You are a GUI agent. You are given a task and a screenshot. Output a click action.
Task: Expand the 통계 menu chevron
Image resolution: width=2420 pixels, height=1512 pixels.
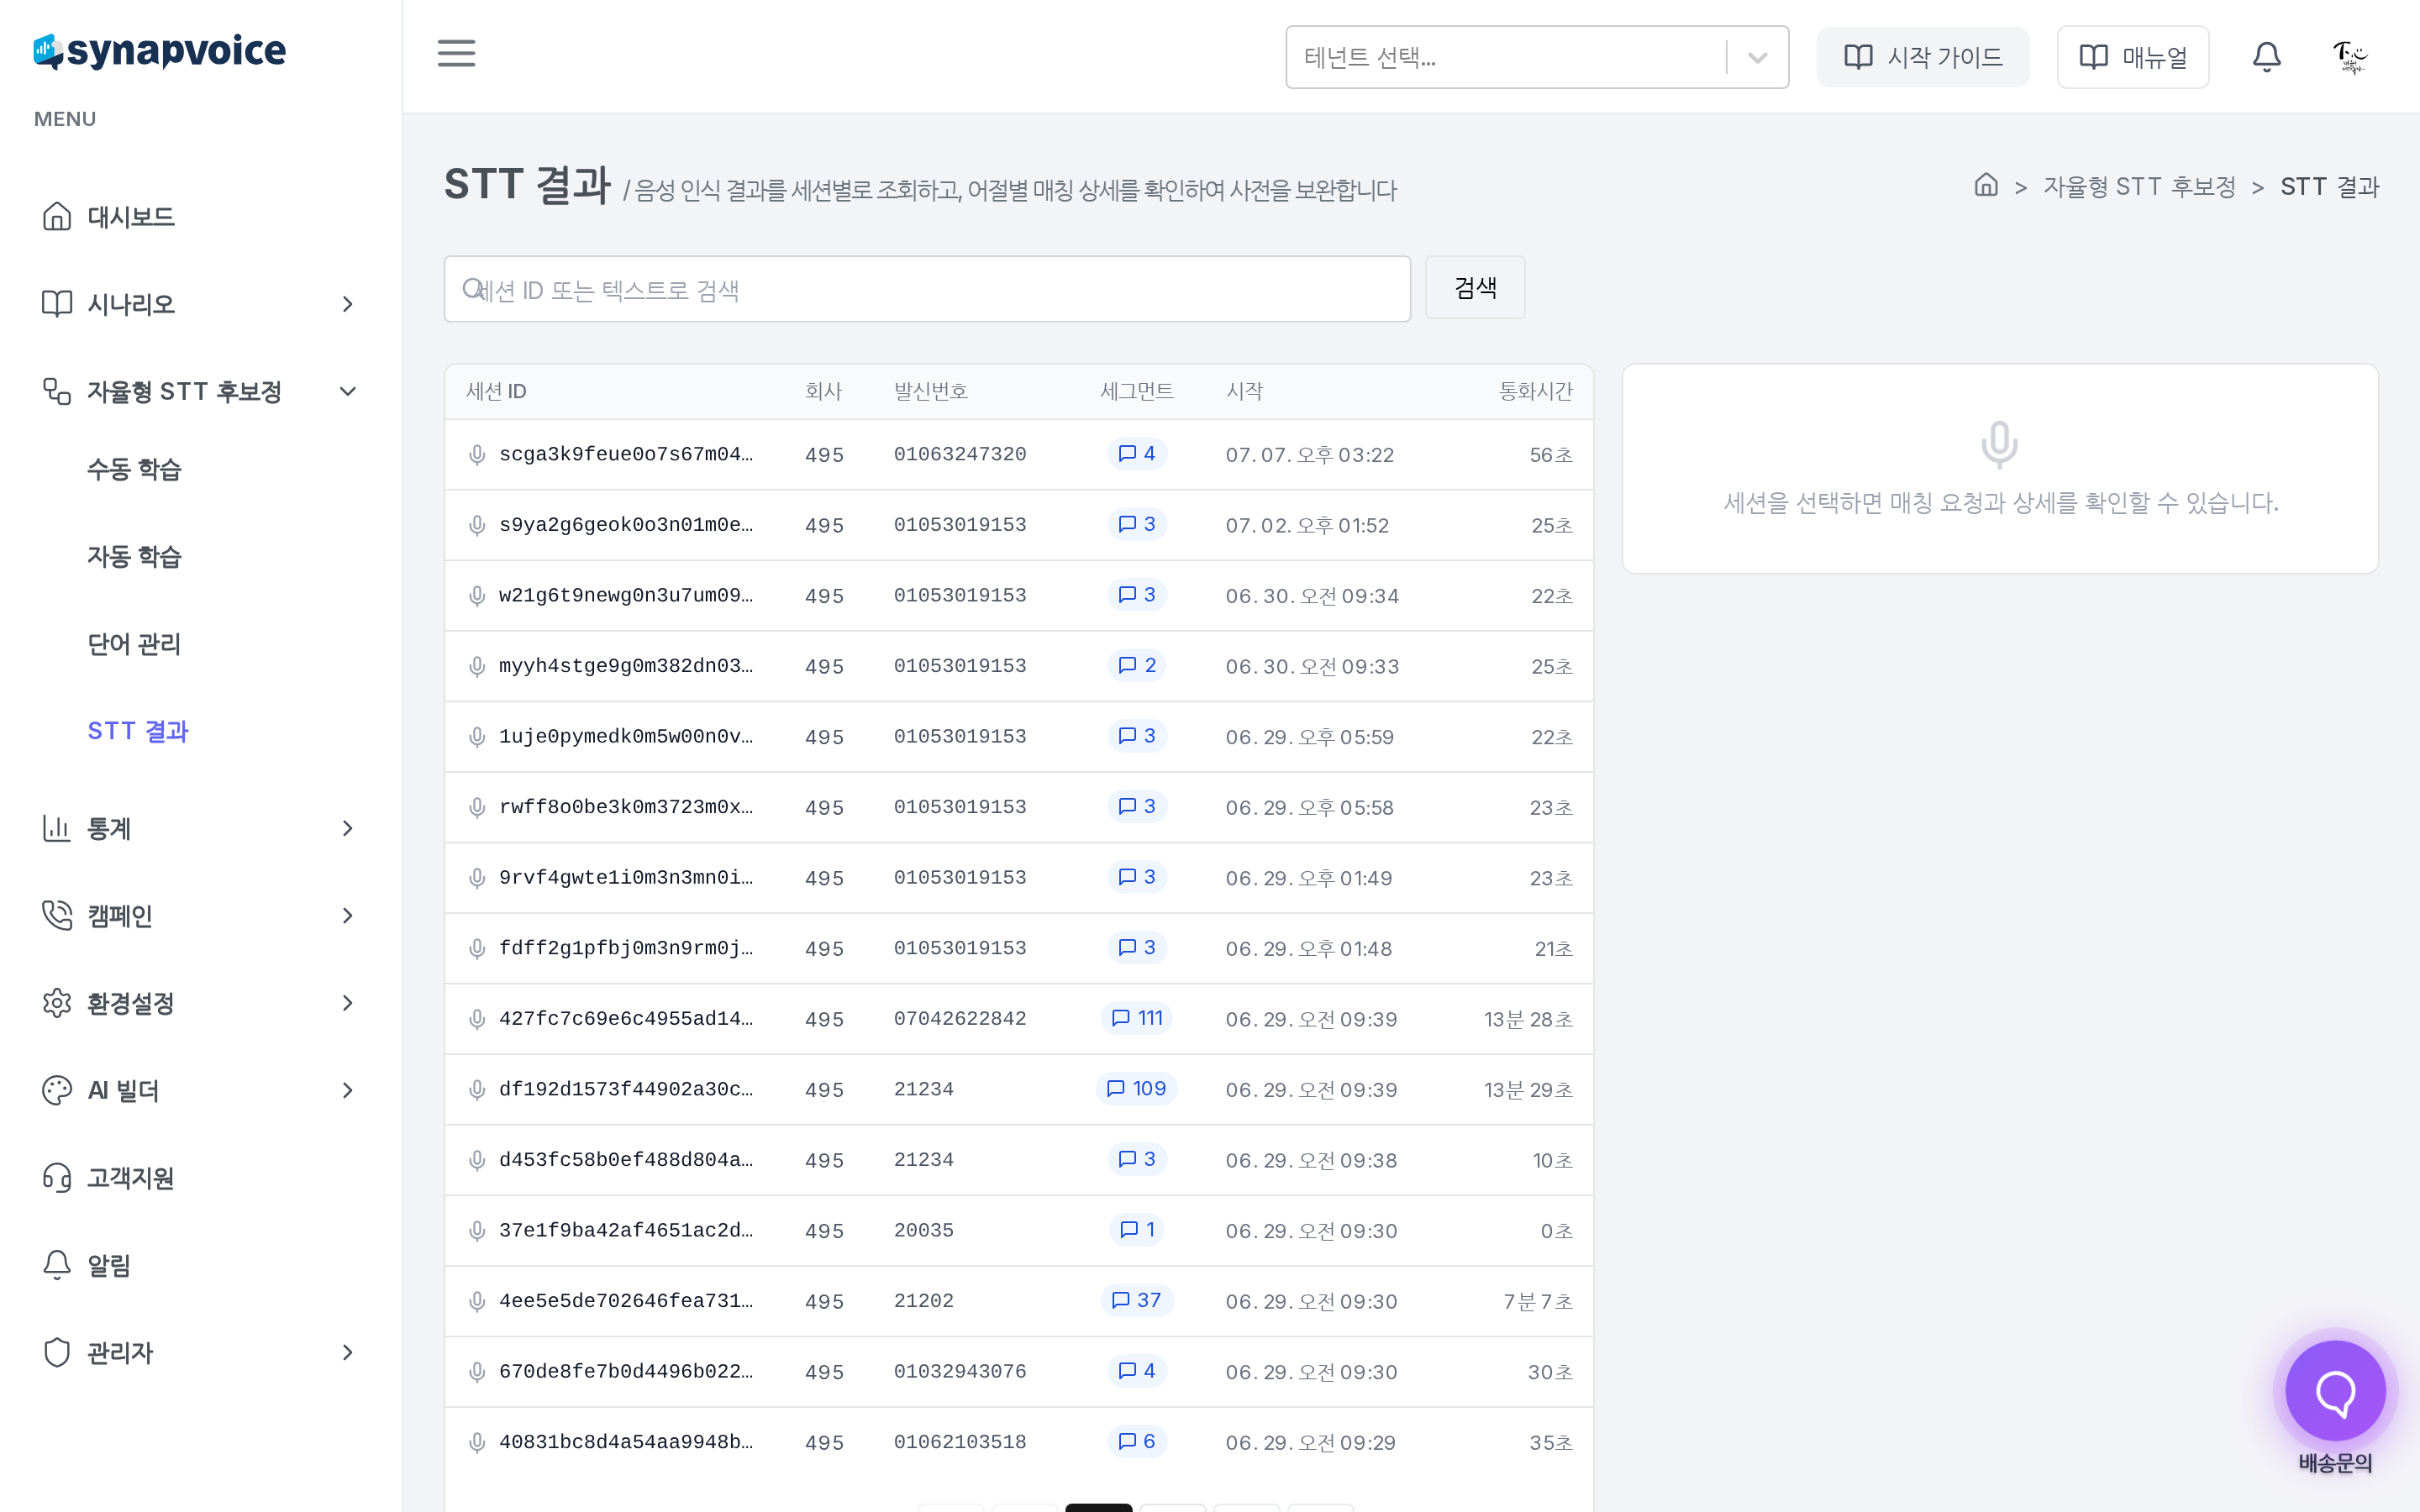pos(348,828)
